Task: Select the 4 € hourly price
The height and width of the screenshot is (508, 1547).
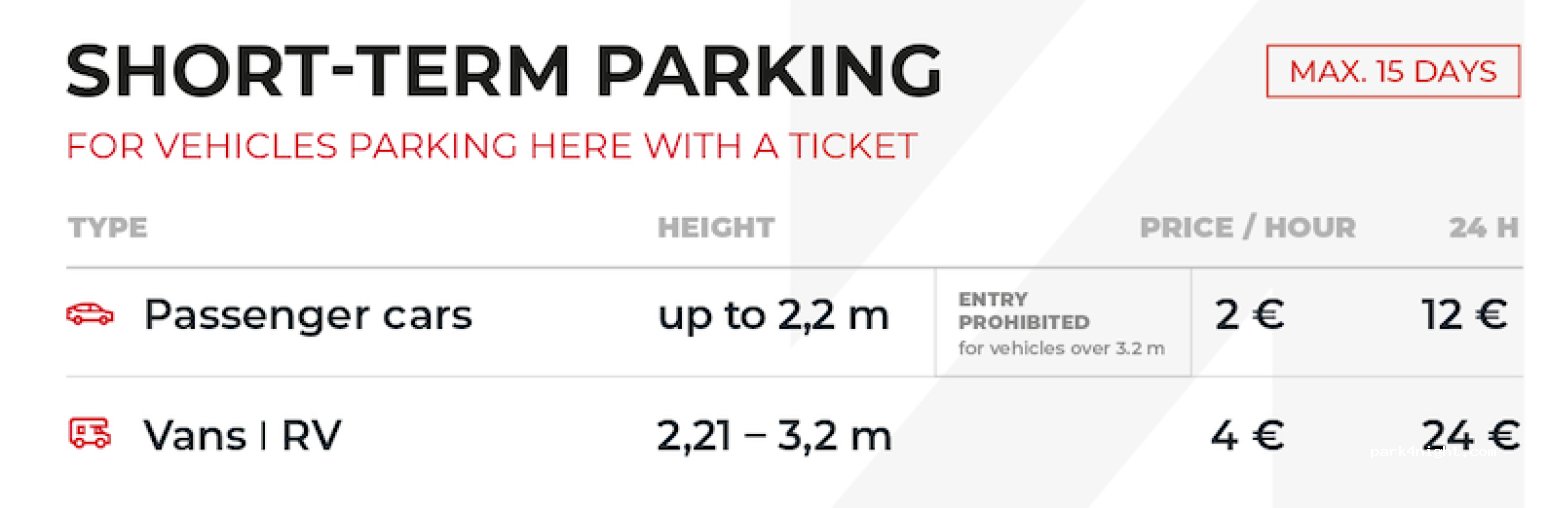Action: coord(1247,436)
